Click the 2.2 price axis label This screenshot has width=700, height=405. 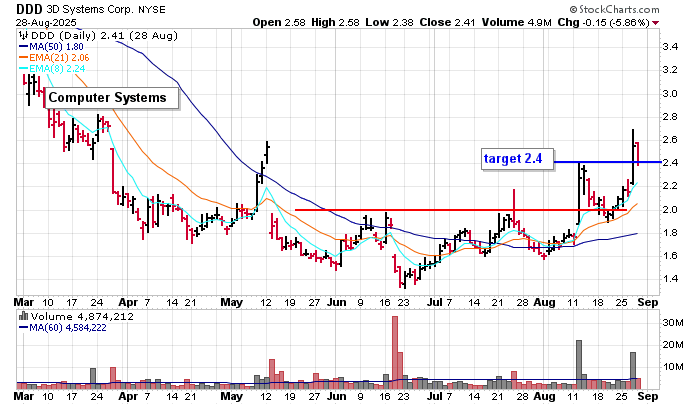click(671, 186)
